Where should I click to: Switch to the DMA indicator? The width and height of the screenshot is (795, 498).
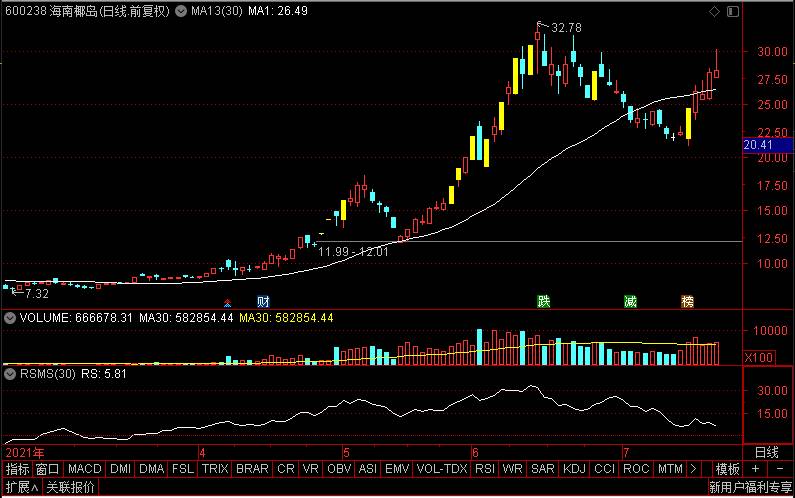pyautogui.click(x=152, y=469)
